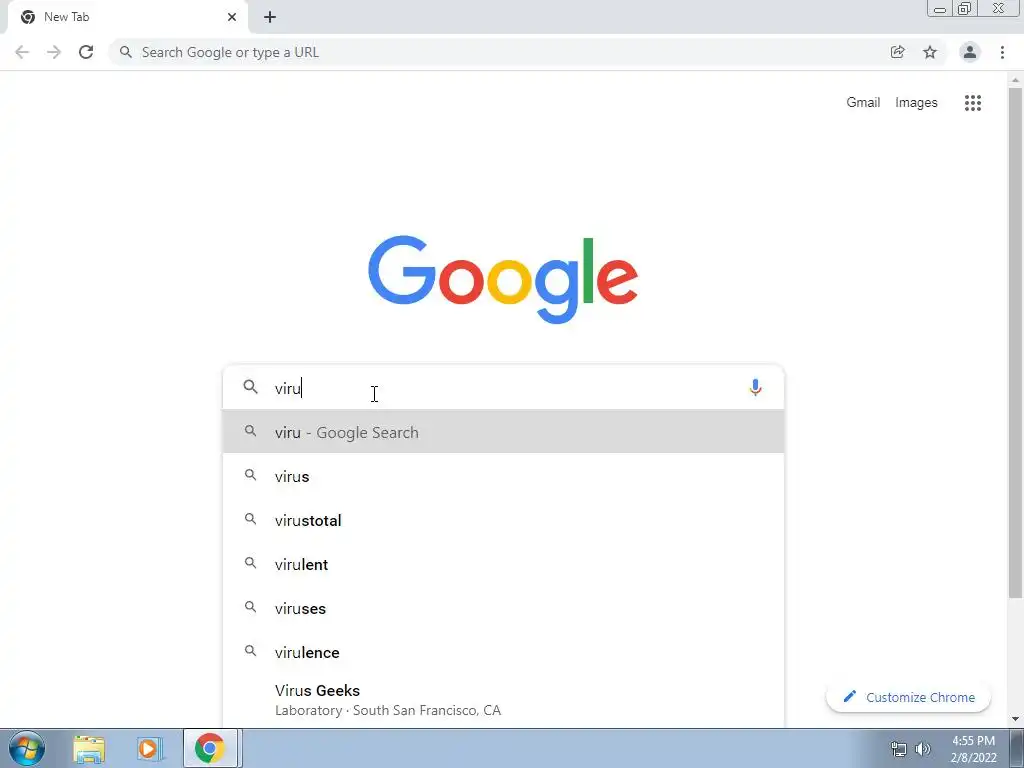Screen dimensions: 1024x768
Task: Open the Images link
Action: (x=916, y=103)
